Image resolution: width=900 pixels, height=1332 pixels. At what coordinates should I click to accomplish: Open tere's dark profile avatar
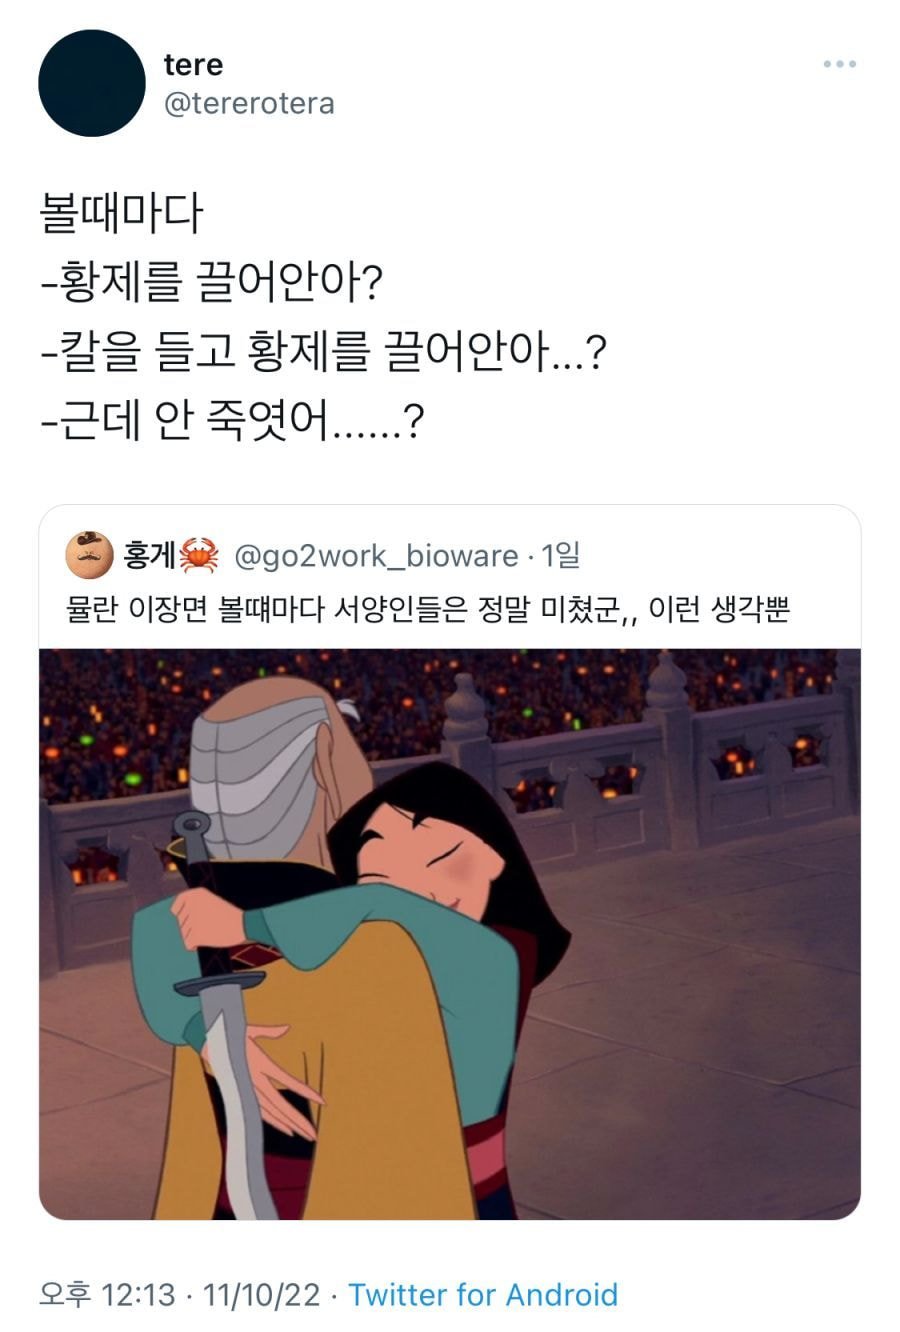pos(92,83)
